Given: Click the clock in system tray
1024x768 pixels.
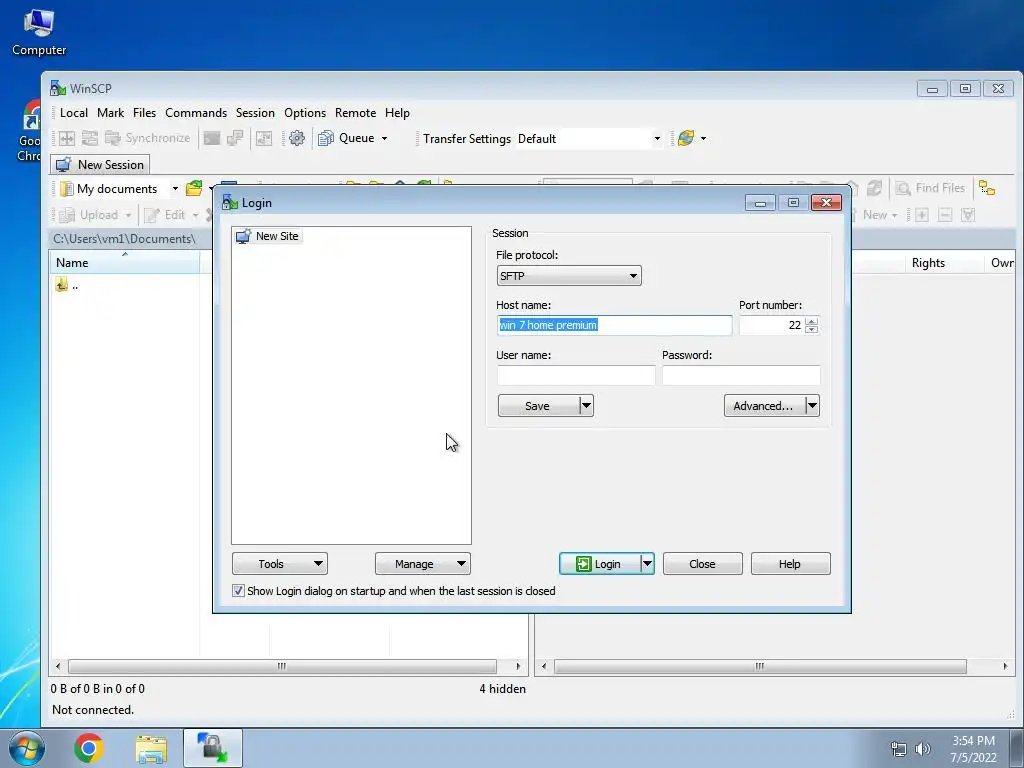Looking at the screenshot, I should coord(973,749).
